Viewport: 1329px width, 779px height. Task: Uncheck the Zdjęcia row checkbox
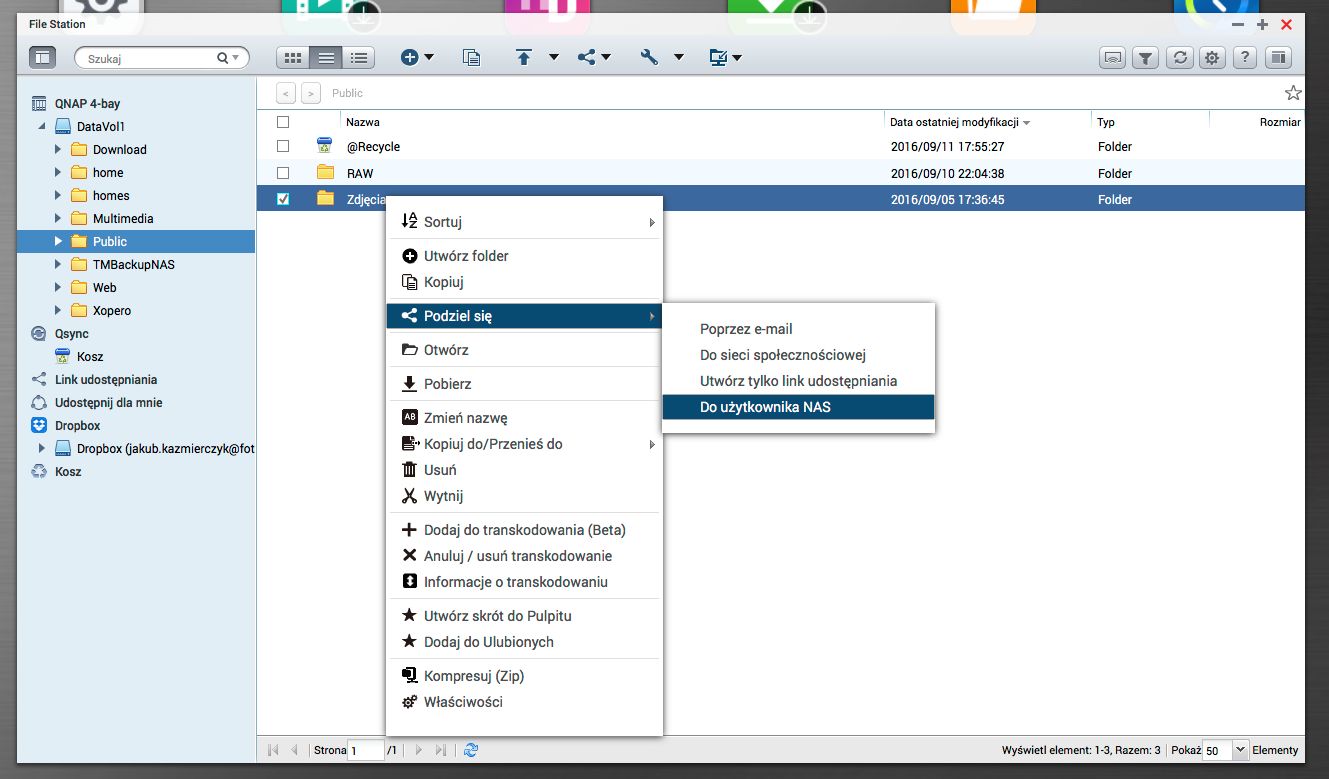283,199
